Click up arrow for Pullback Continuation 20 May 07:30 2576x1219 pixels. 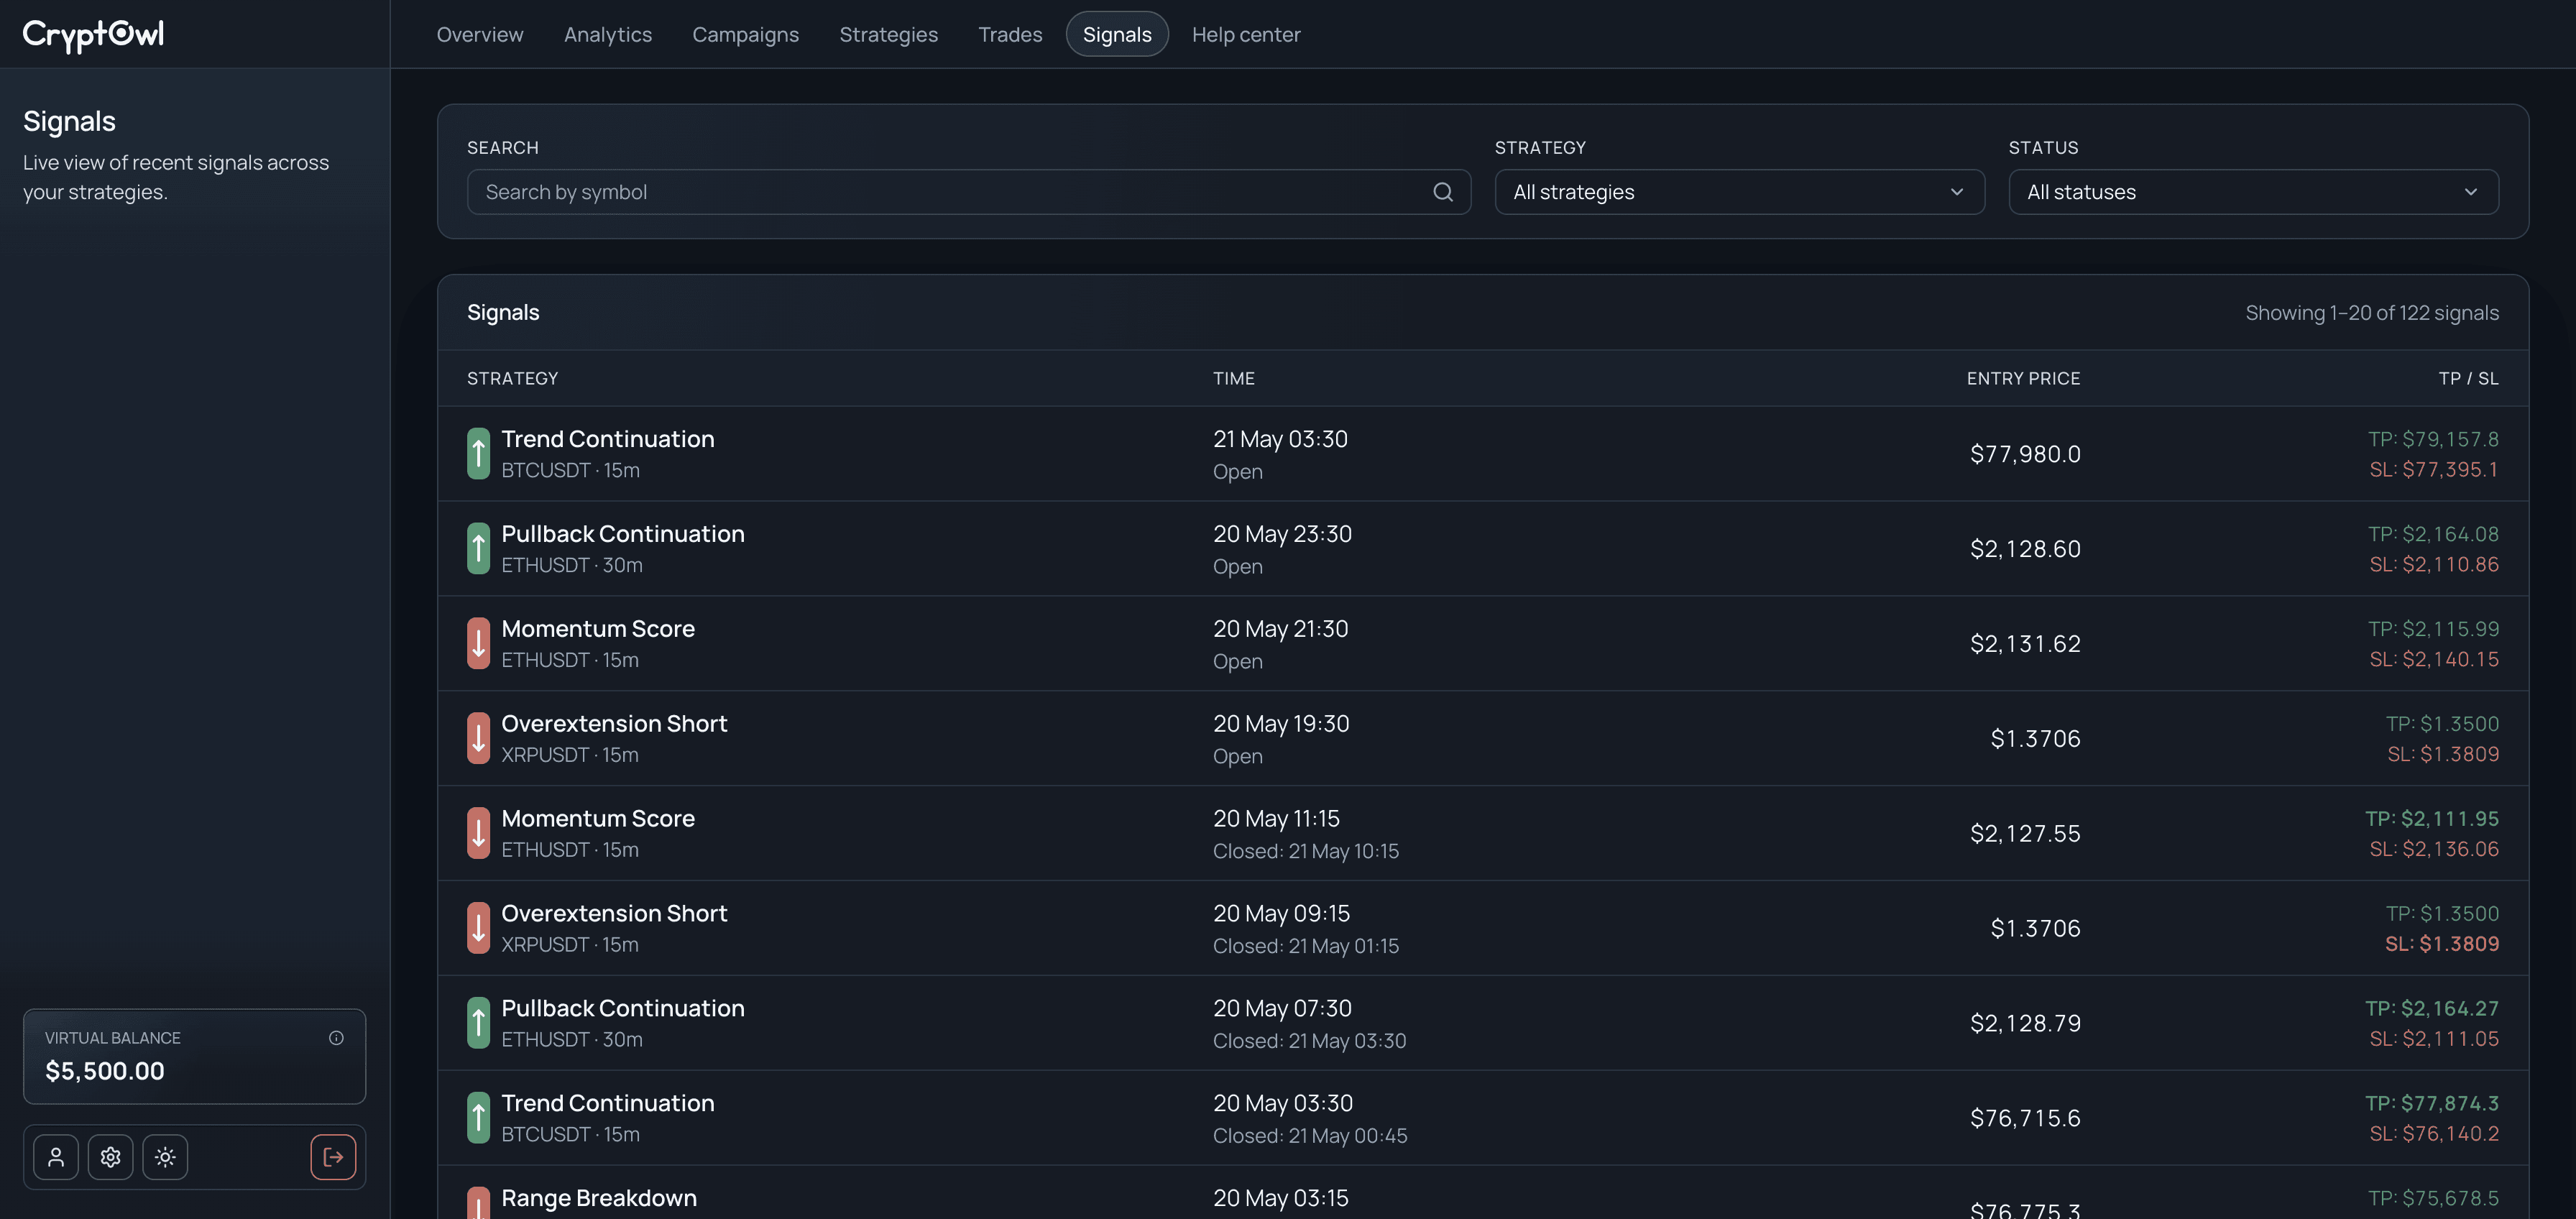point(478,1023)
